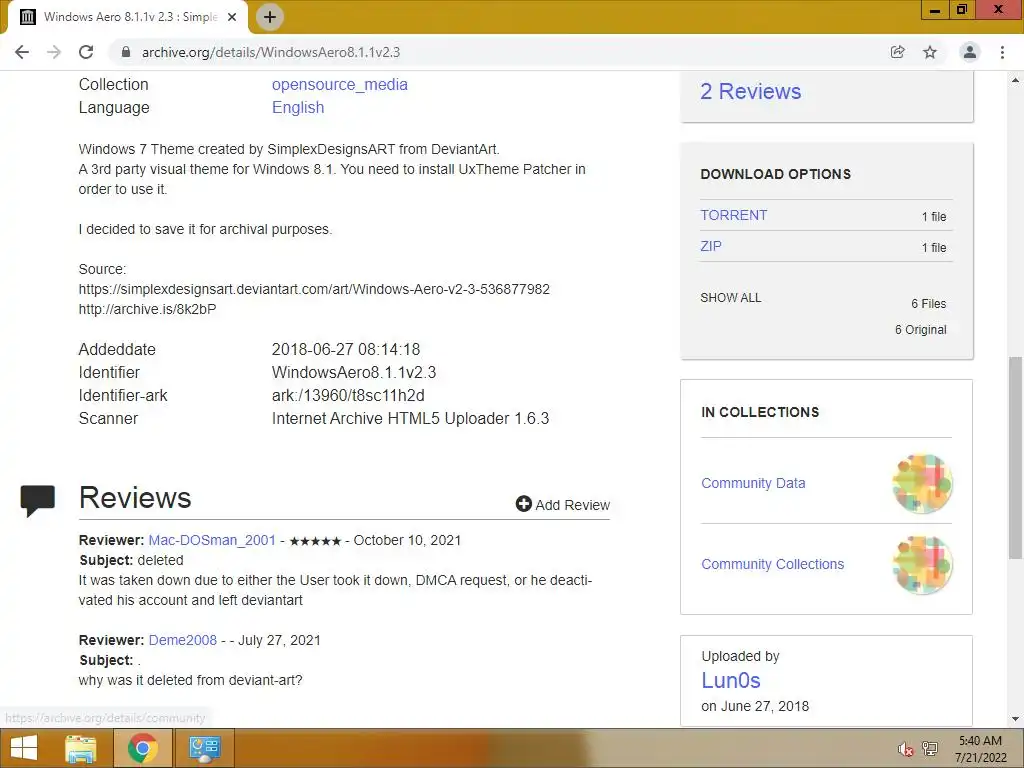Click the scrollbar down arrow
The height and width of the screenshot is (768, 1024).
1016,719
